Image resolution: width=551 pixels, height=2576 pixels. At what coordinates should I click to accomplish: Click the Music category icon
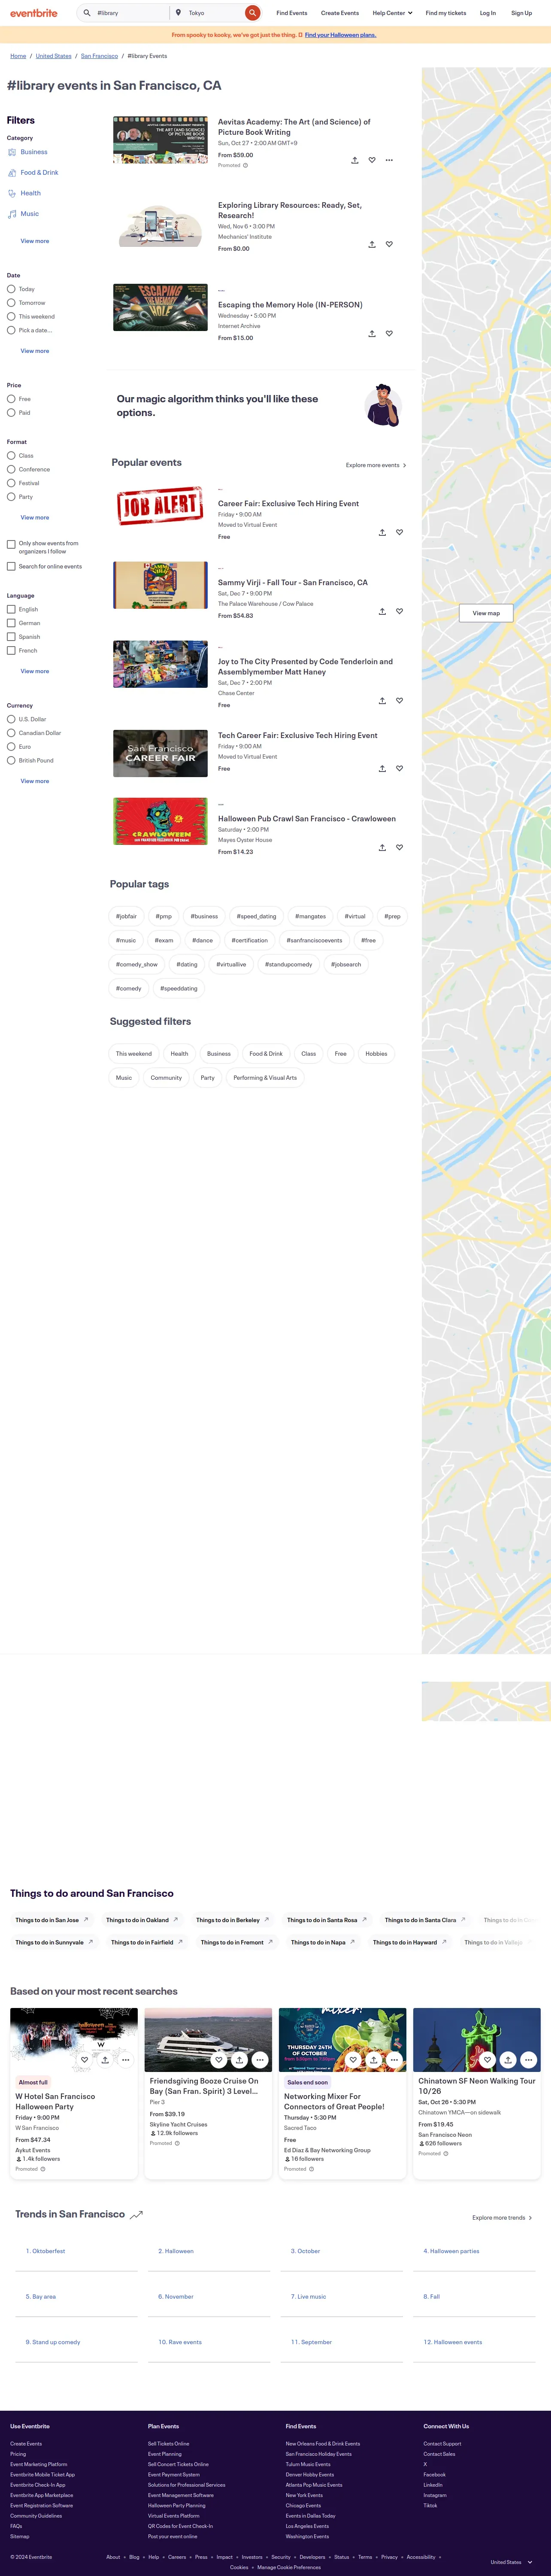pyautogui.click(x=12, y=214)
